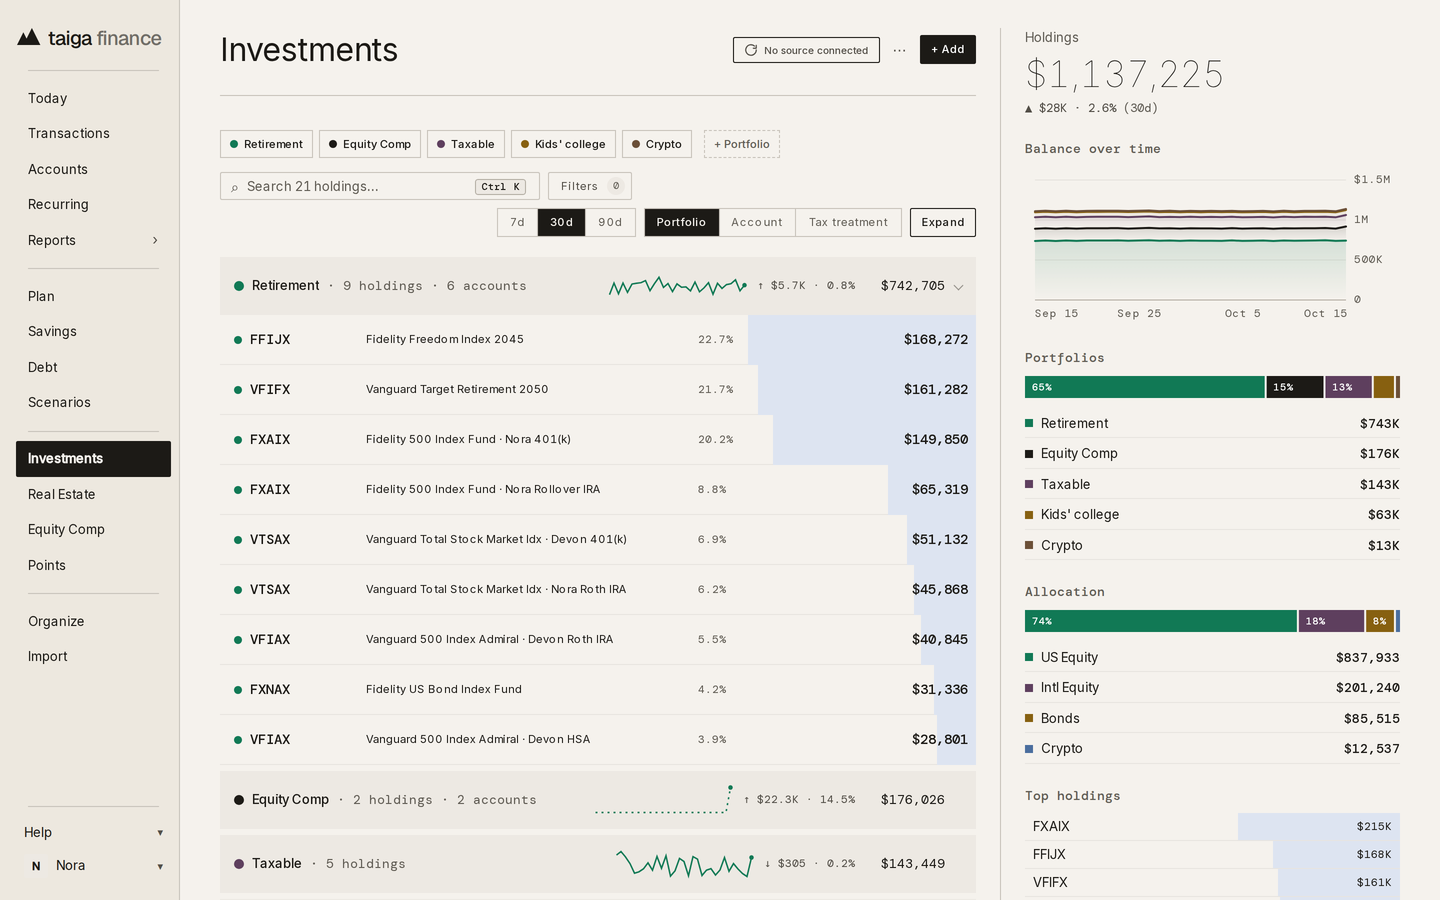Image resolution: width=1440 pixels, height=900 pixels.
Task: Click Intl Equity allocation row
Action: pos(1212,688)
